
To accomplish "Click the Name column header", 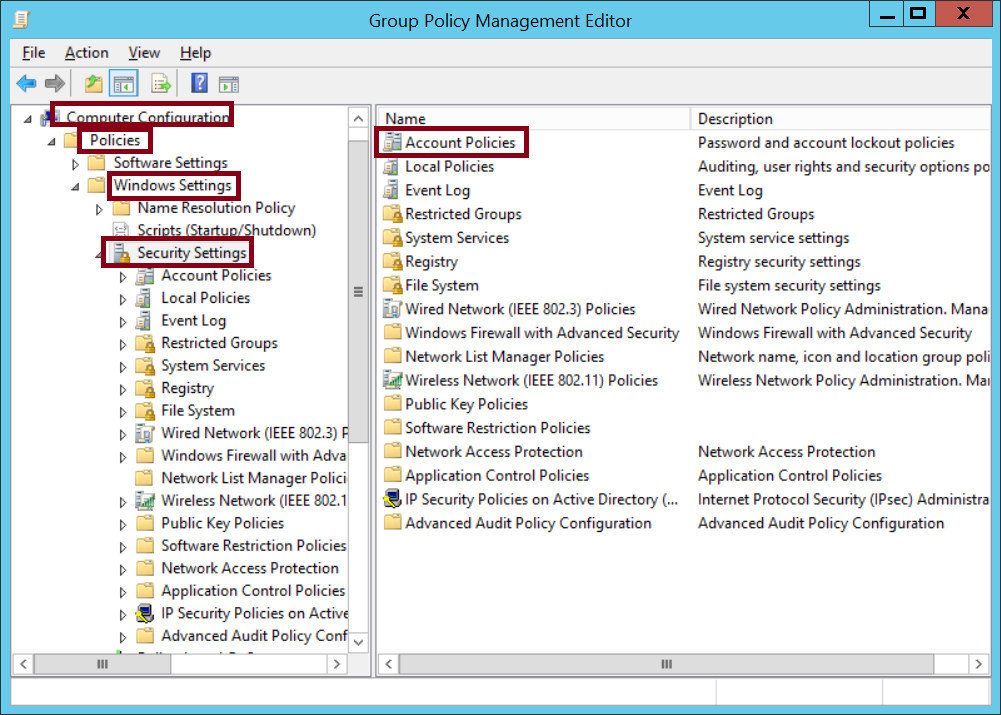I will (405, 119).
